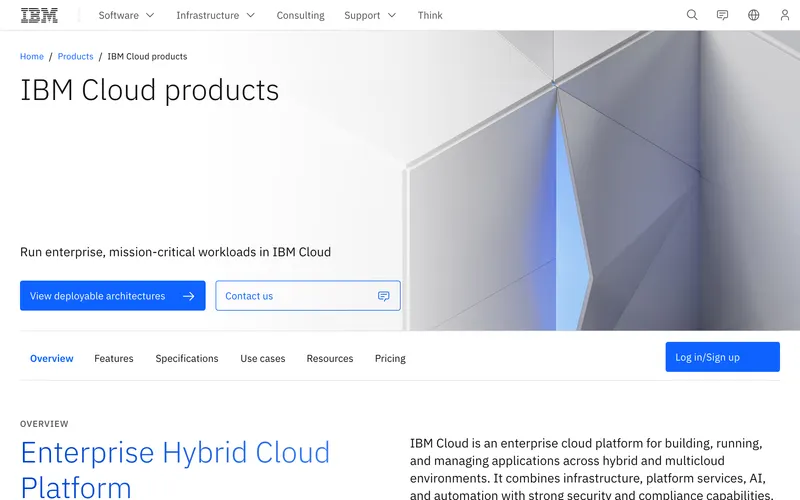This screenshot has height=500, width=800.
Task: Switch to the Resources tab
Action: (x=330, y=358)
